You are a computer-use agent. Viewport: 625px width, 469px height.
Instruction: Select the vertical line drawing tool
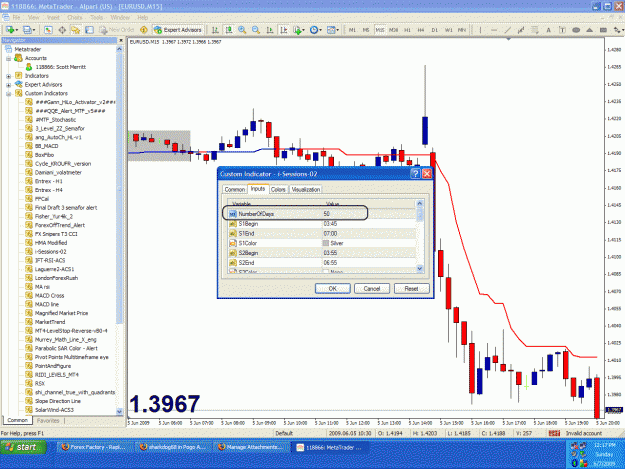click(480, 30)
